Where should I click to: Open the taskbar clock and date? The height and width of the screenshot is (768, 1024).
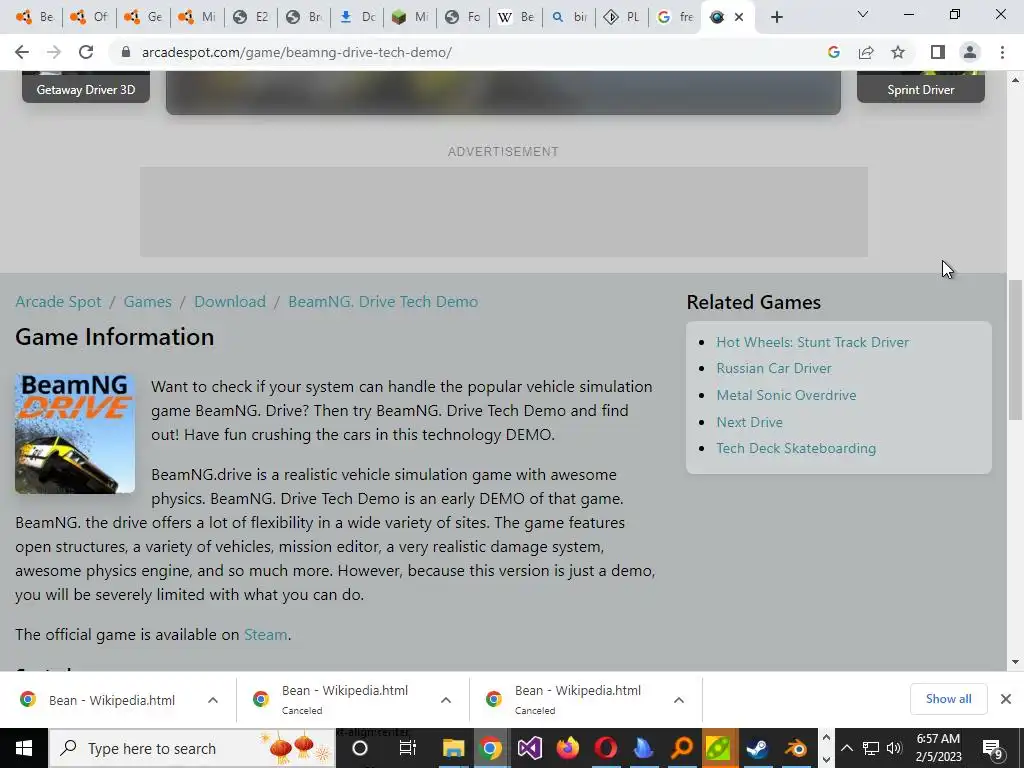(x=938, y=748)
